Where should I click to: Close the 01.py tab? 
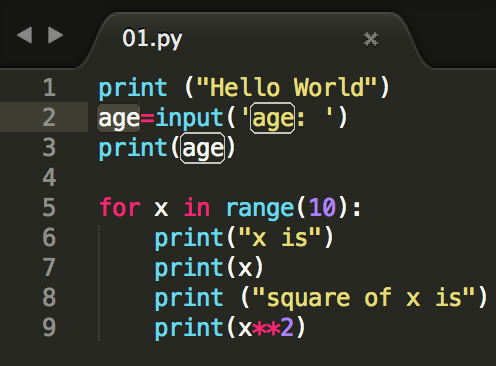click(371, 39)
